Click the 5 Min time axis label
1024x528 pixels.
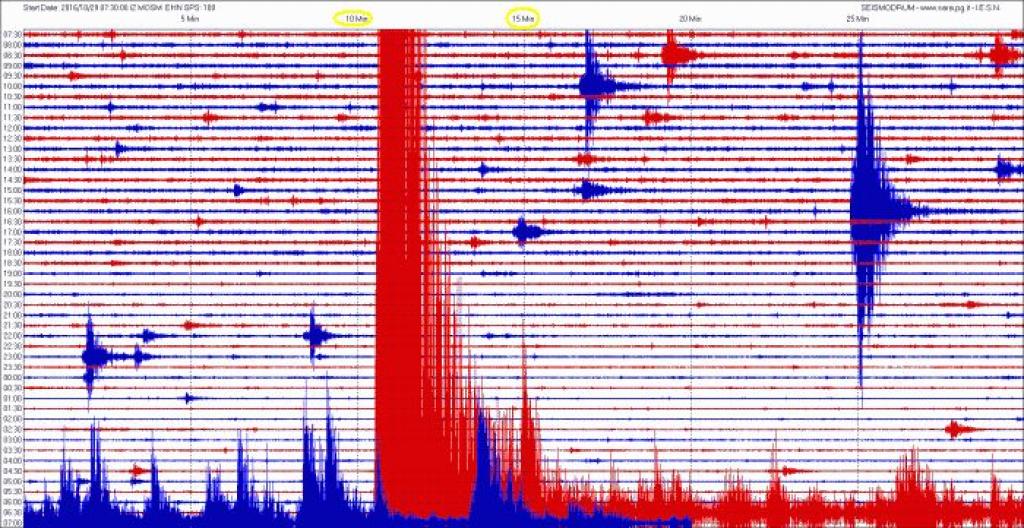[x=187, y=19]
